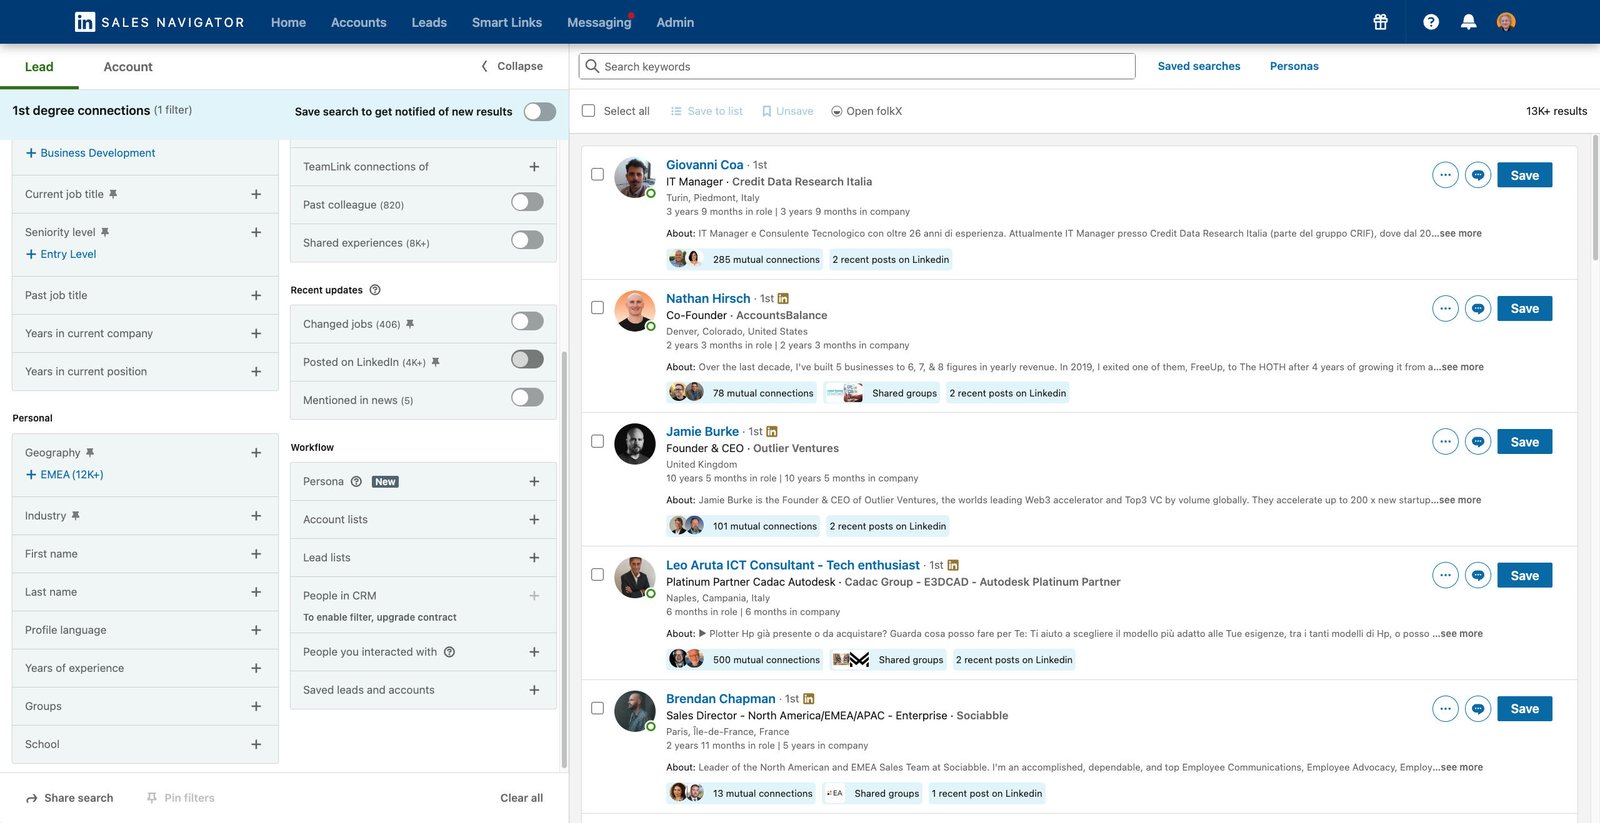The width and height of the screenshot is (1600, 823).
Task: Open the Smart Links menu
Action: [507, 22]
